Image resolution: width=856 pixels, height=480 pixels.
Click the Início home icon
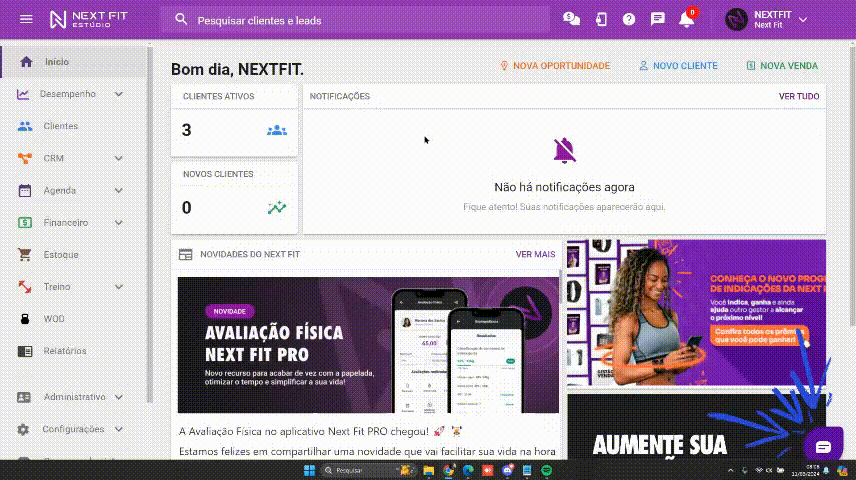[x=26, y=62]
